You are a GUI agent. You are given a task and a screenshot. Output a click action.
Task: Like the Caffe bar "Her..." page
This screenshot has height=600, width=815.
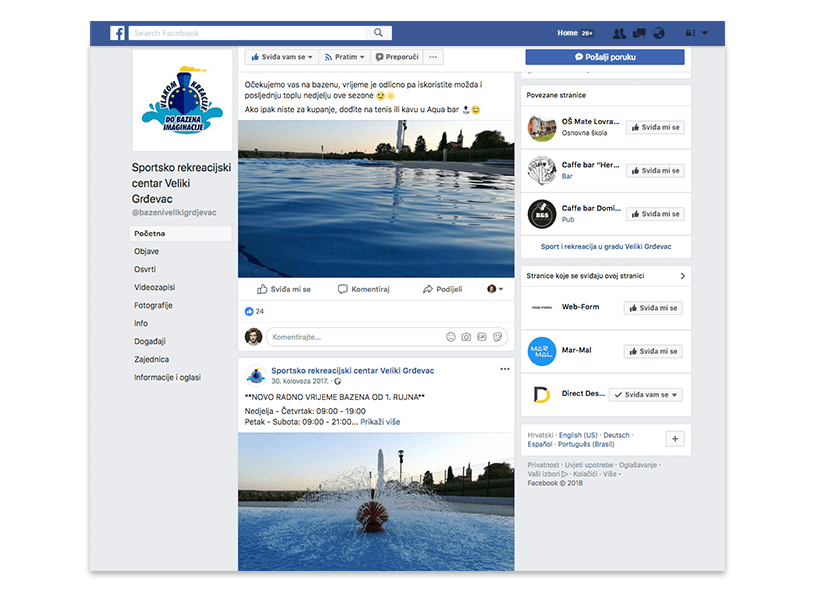click(655, 171)
